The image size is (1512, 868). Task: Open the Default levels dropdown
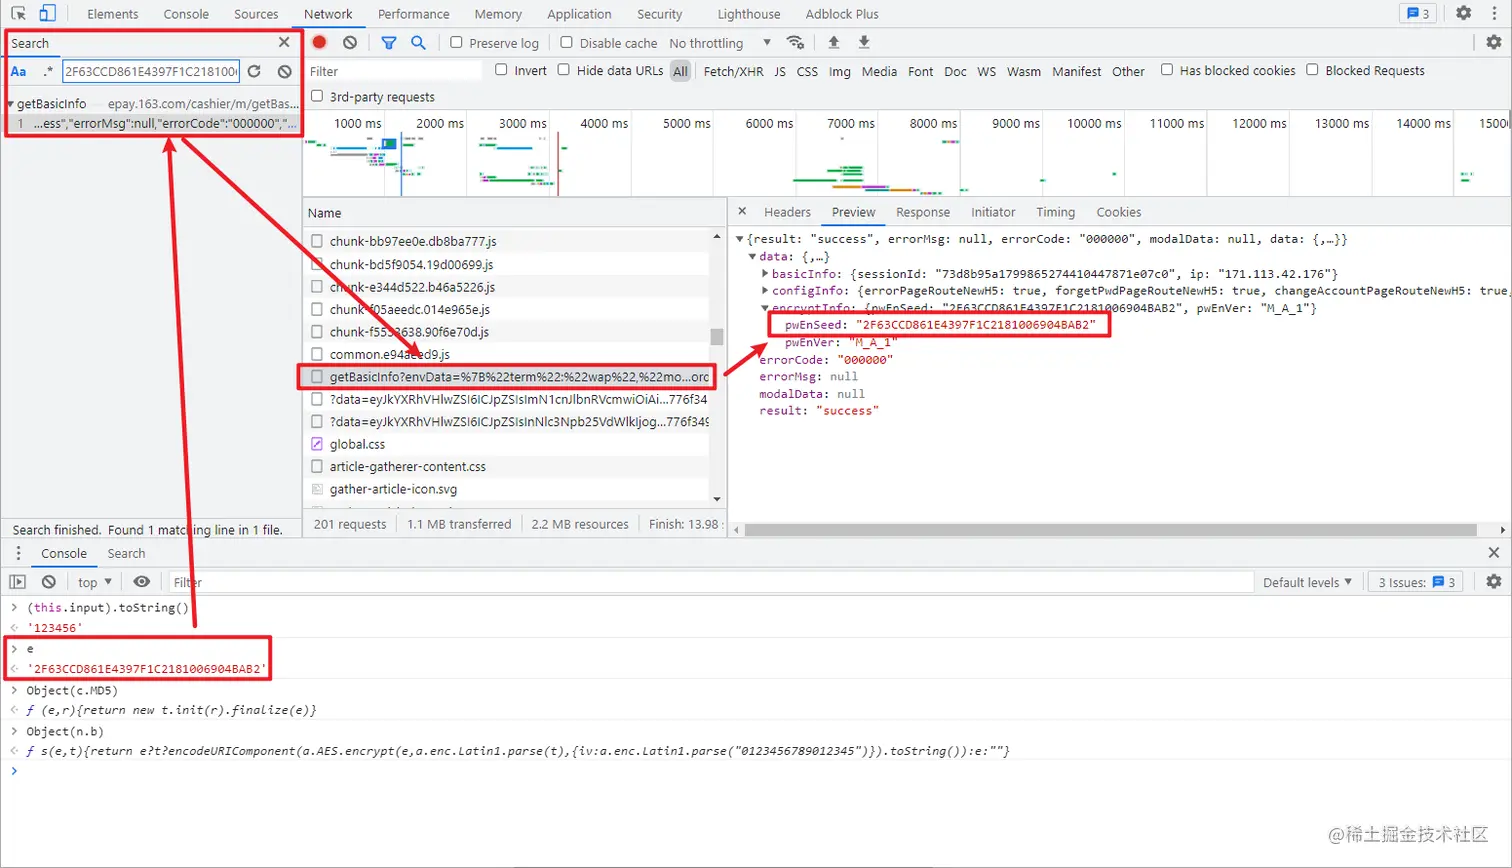[x=1307, y=582]
